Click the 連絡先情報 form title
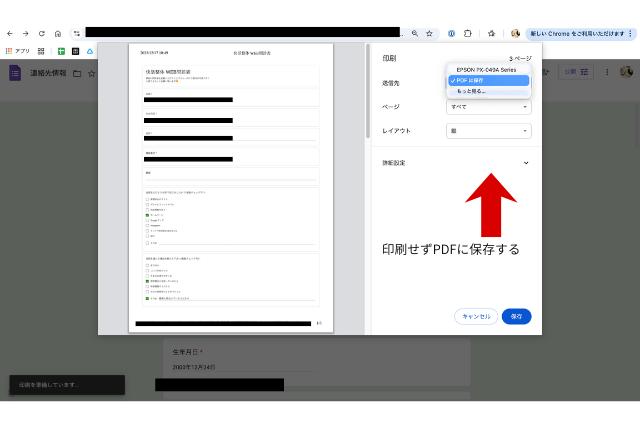The width and height of the screenshot is (640, 430). tap(48, 73)
